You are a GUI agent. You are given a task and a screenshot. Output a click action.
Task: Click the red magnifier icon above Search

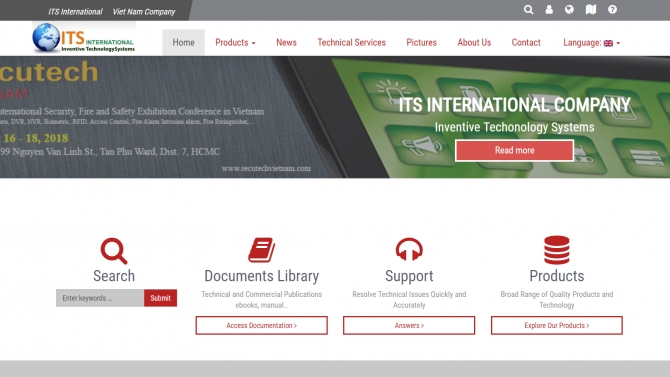[x=114, y=251]
